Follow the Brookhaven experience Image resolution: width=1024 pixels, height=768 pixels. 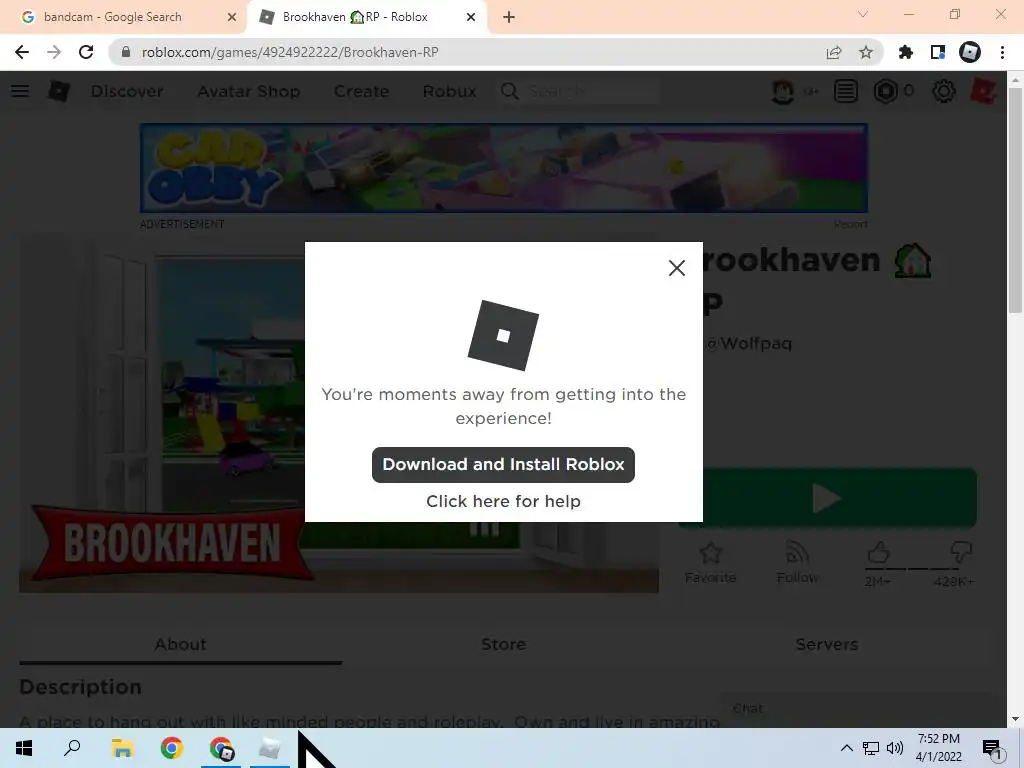tap(797, 562)
